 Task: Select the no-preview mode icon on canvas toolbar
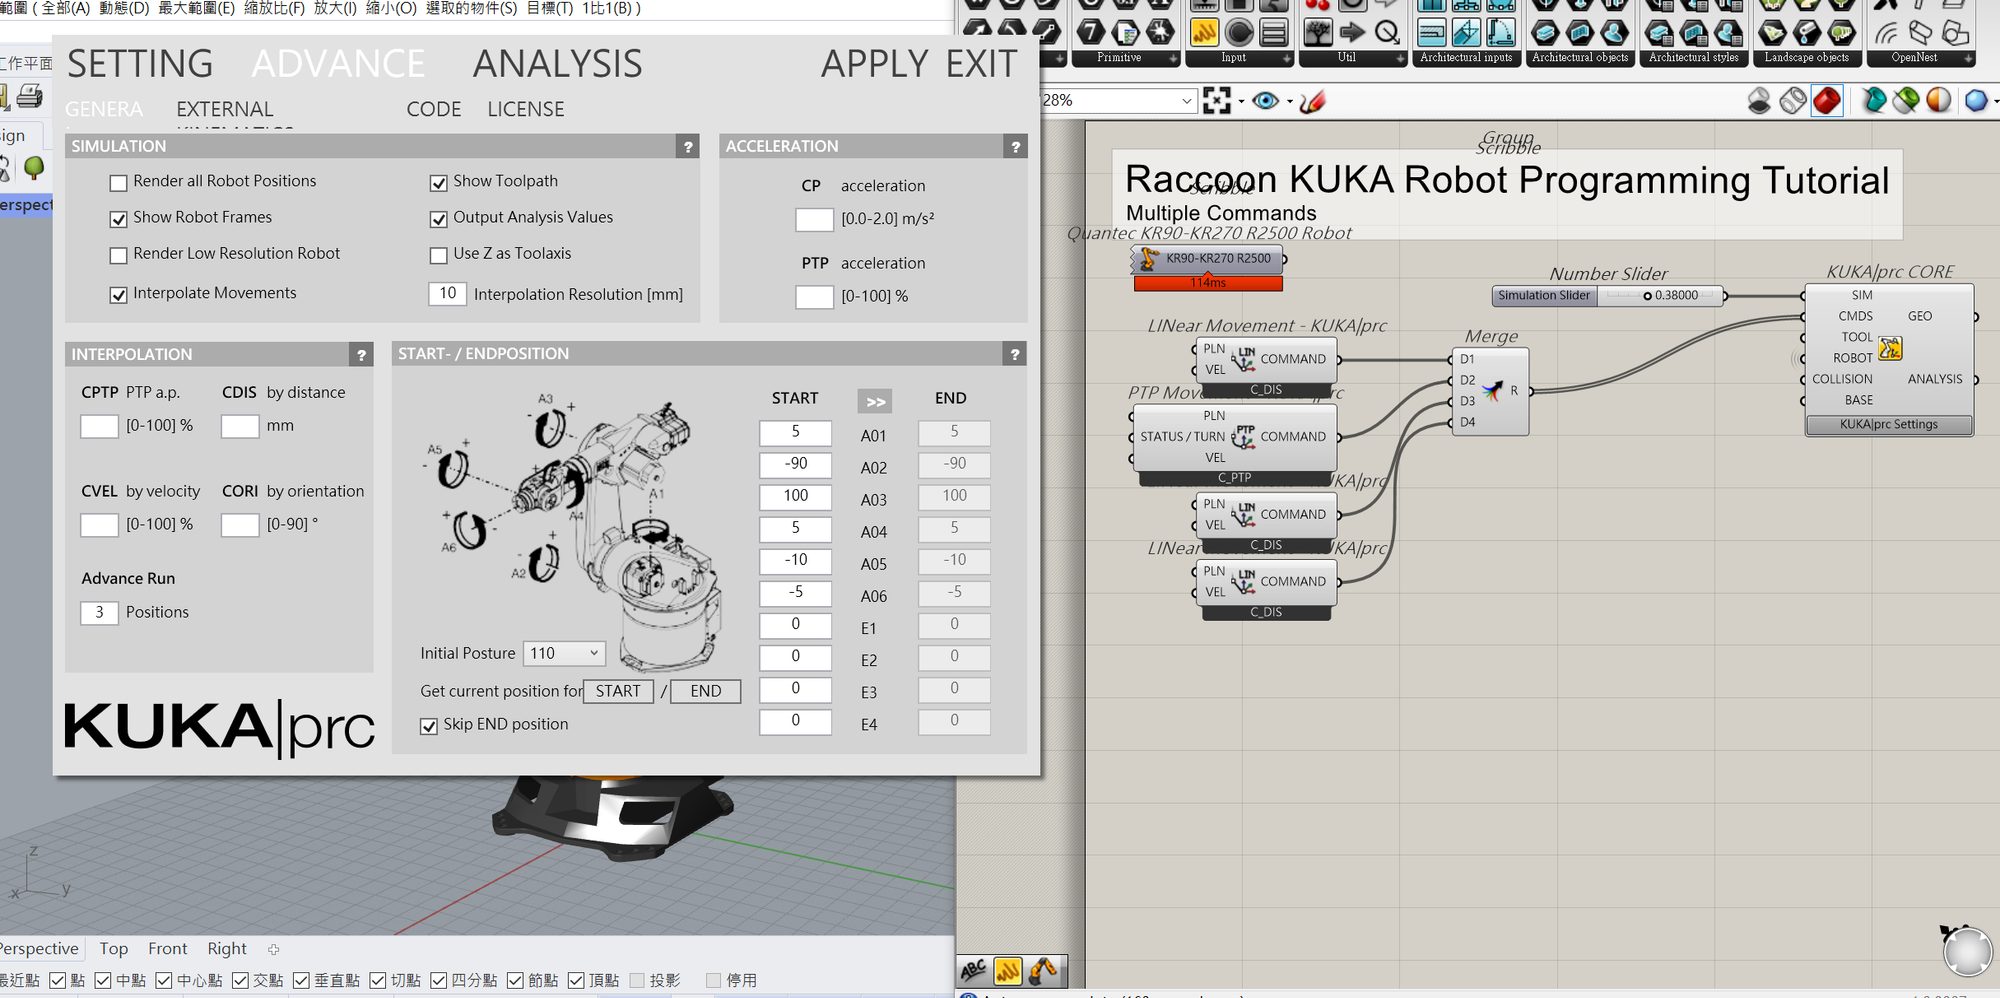[x=1759, y=100]
